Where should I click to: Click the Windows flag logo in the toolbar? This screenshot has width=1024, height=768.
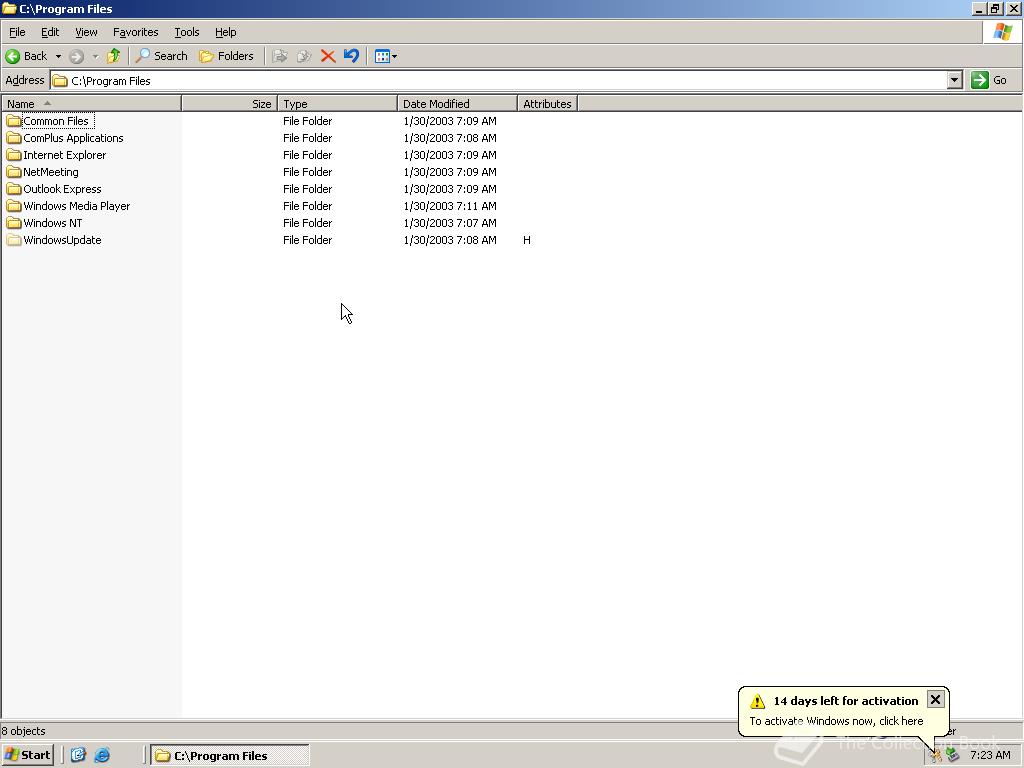tap(1002, 32)
